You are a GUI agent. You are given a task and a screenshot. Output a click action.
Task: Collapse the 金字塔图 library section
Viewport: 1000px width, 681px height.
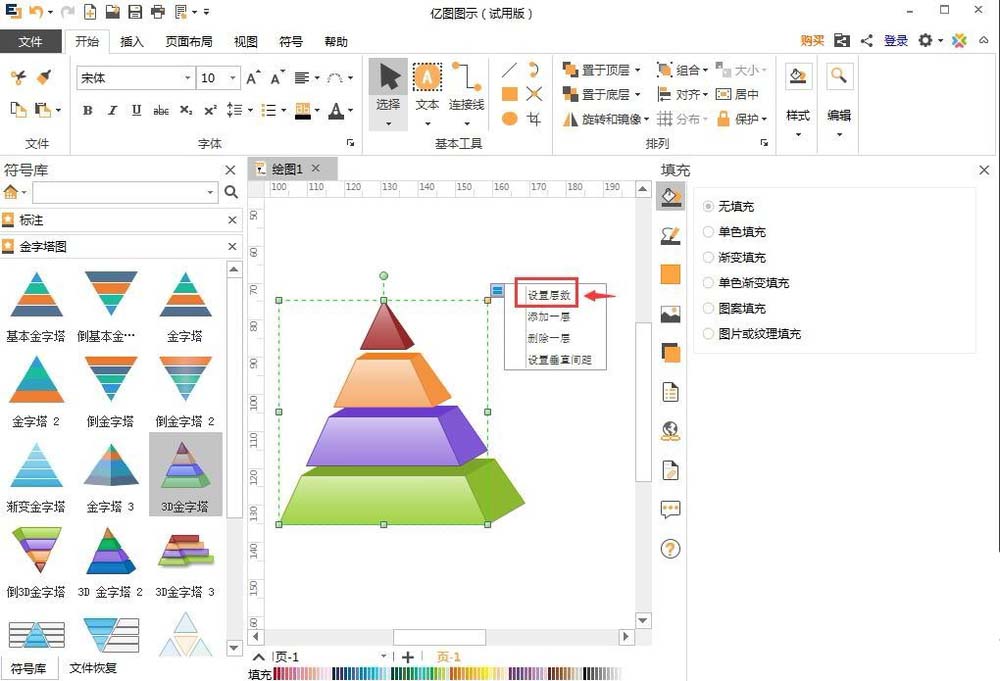[x=230, y=246]
